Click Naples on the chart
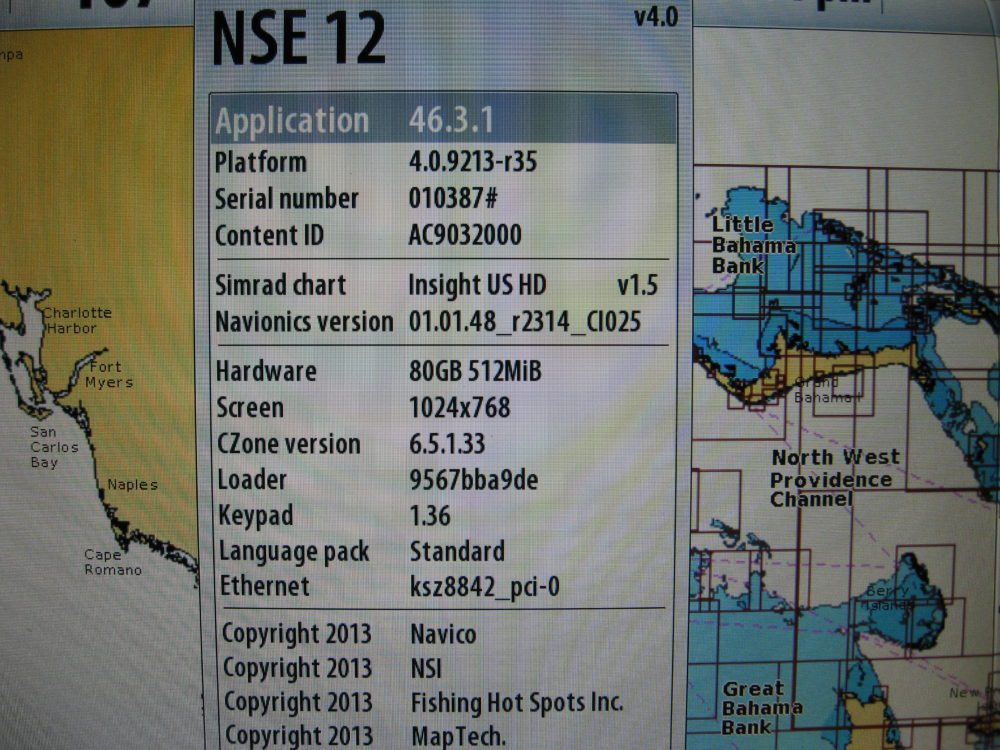 133,485
